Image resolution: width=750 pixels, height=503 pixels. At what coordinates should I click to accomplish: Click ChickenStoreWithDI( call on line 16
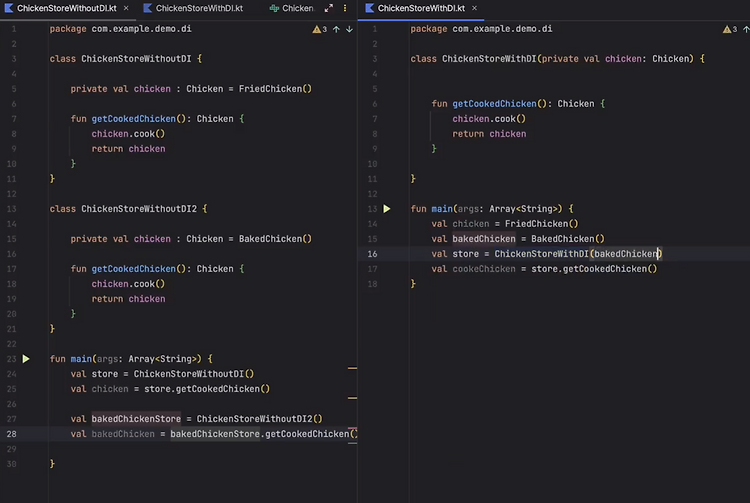[544, 253]
